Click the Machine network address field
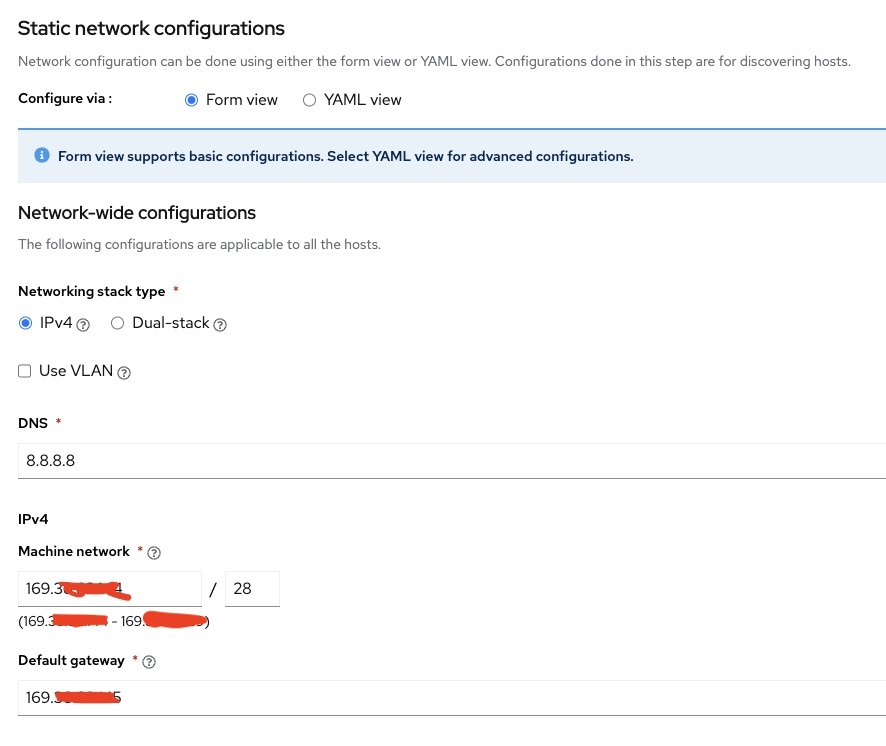Image resolution: width=886 pixels, height=746 pixels. 110,589
